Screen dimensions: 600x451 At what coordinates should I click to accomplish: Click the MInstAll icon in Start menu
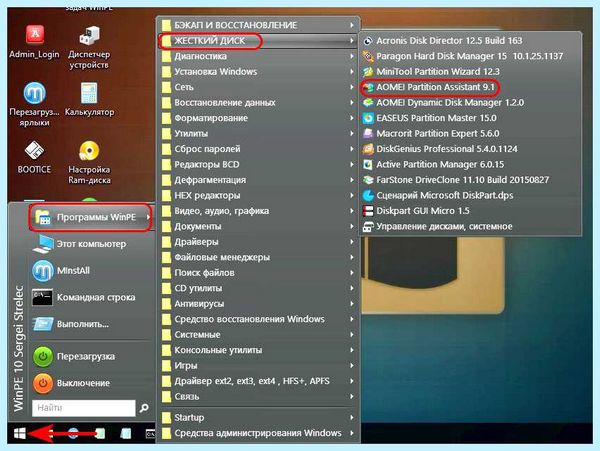tap(42, 271)
